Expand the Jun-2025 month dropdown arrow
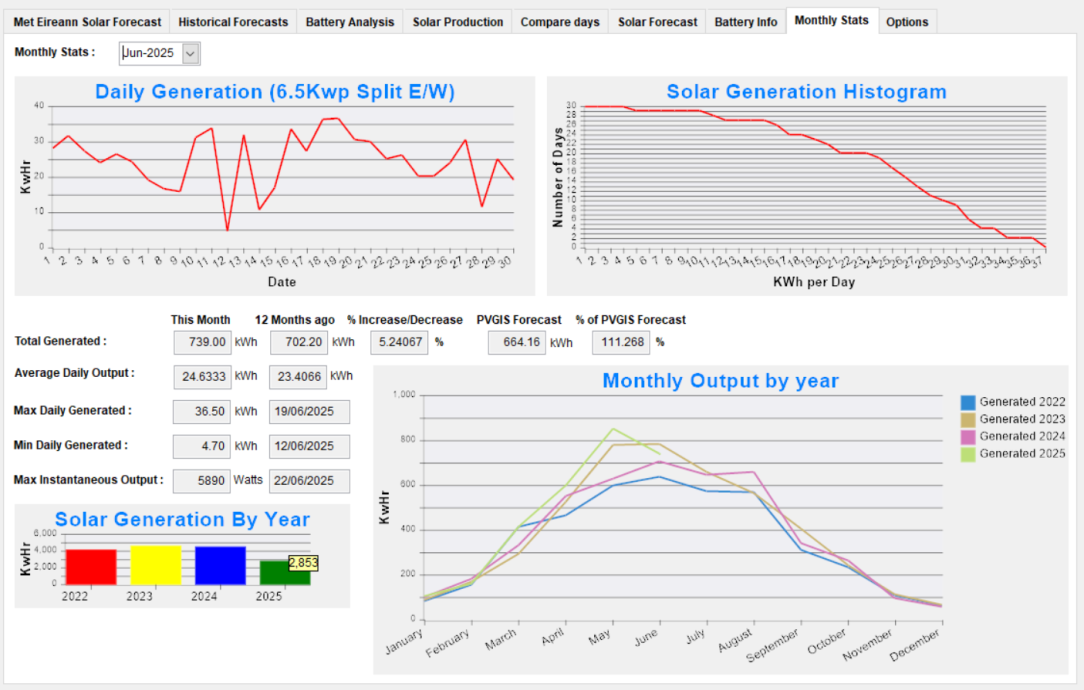 point(191,53)
